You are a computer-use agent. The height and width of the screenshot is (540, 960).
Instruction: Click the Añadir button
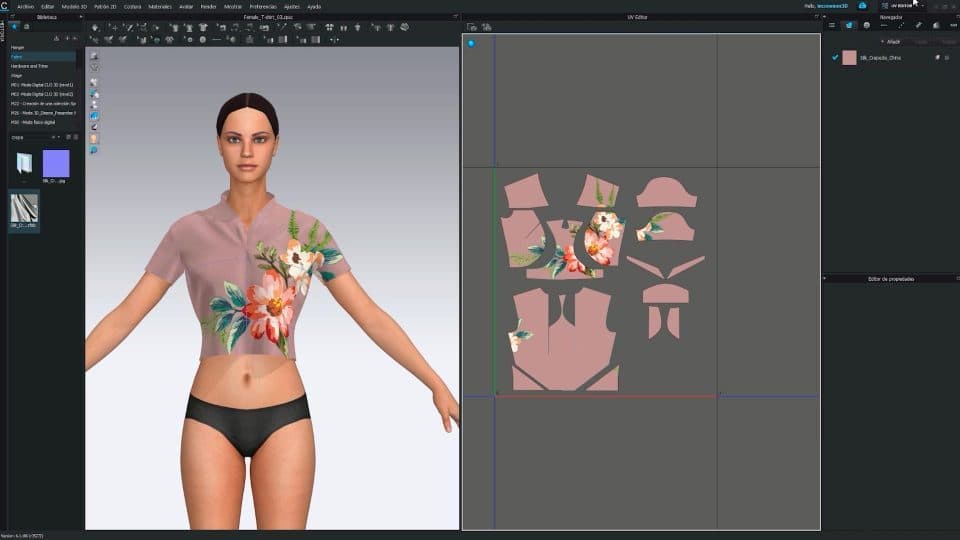pos(892,42)
